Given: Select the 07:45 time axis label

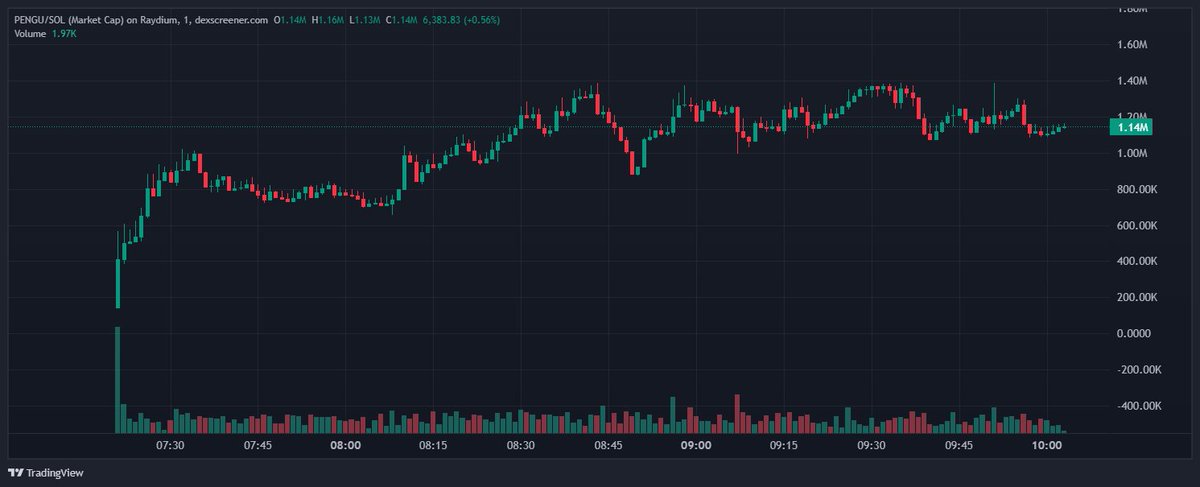Looking at the screenshot, I should click(x=258, y=445).
